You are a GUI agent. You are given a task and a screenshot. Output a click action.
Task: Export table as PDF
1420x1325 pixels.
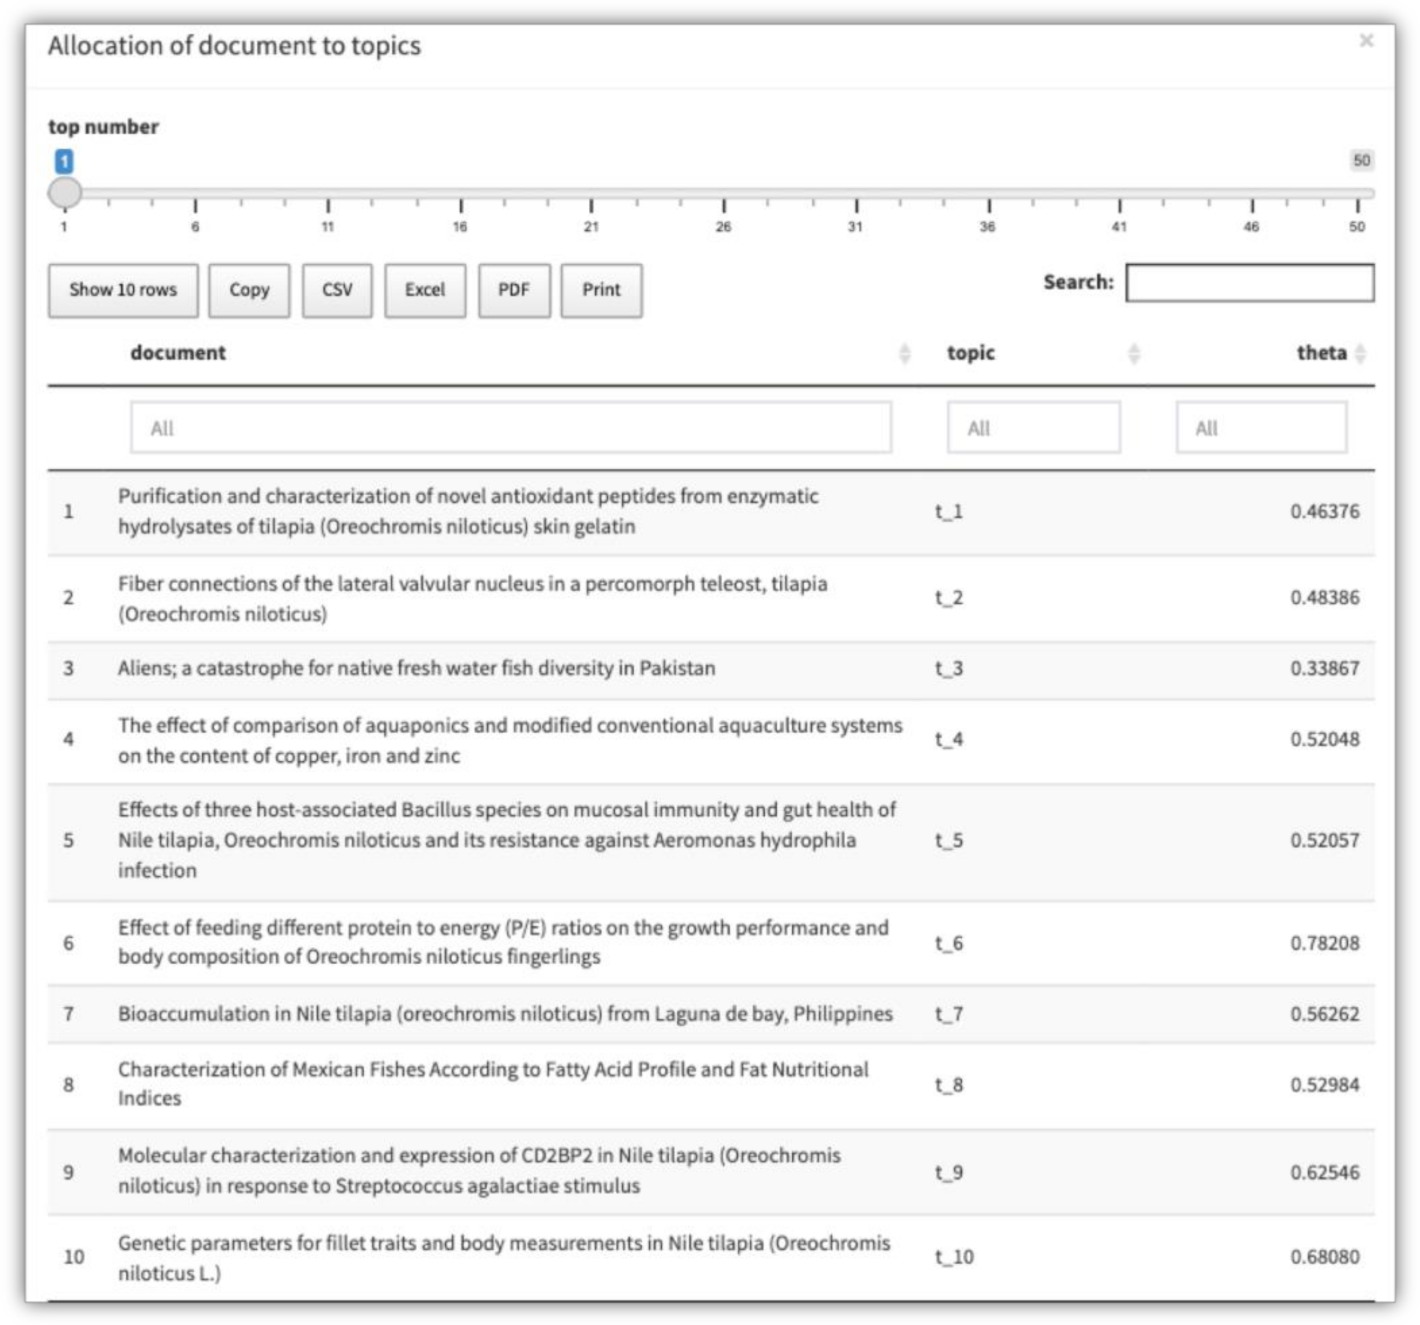514,290
